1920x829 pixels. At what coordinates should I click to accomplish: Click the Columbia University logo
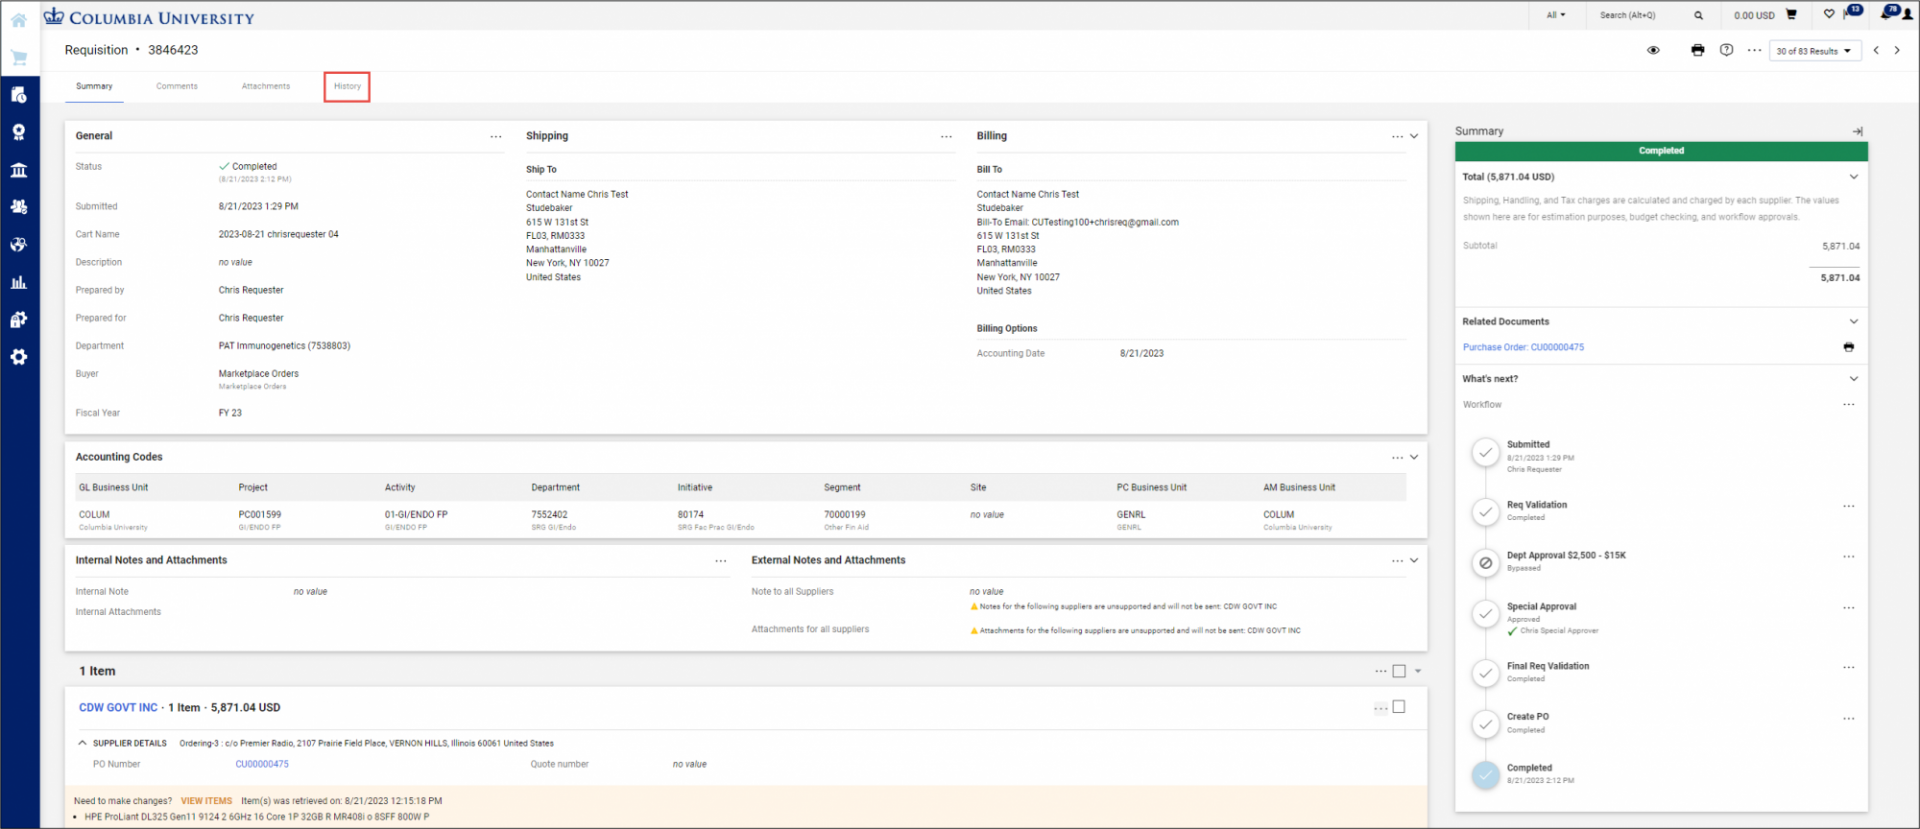click(x=149, y=17)
